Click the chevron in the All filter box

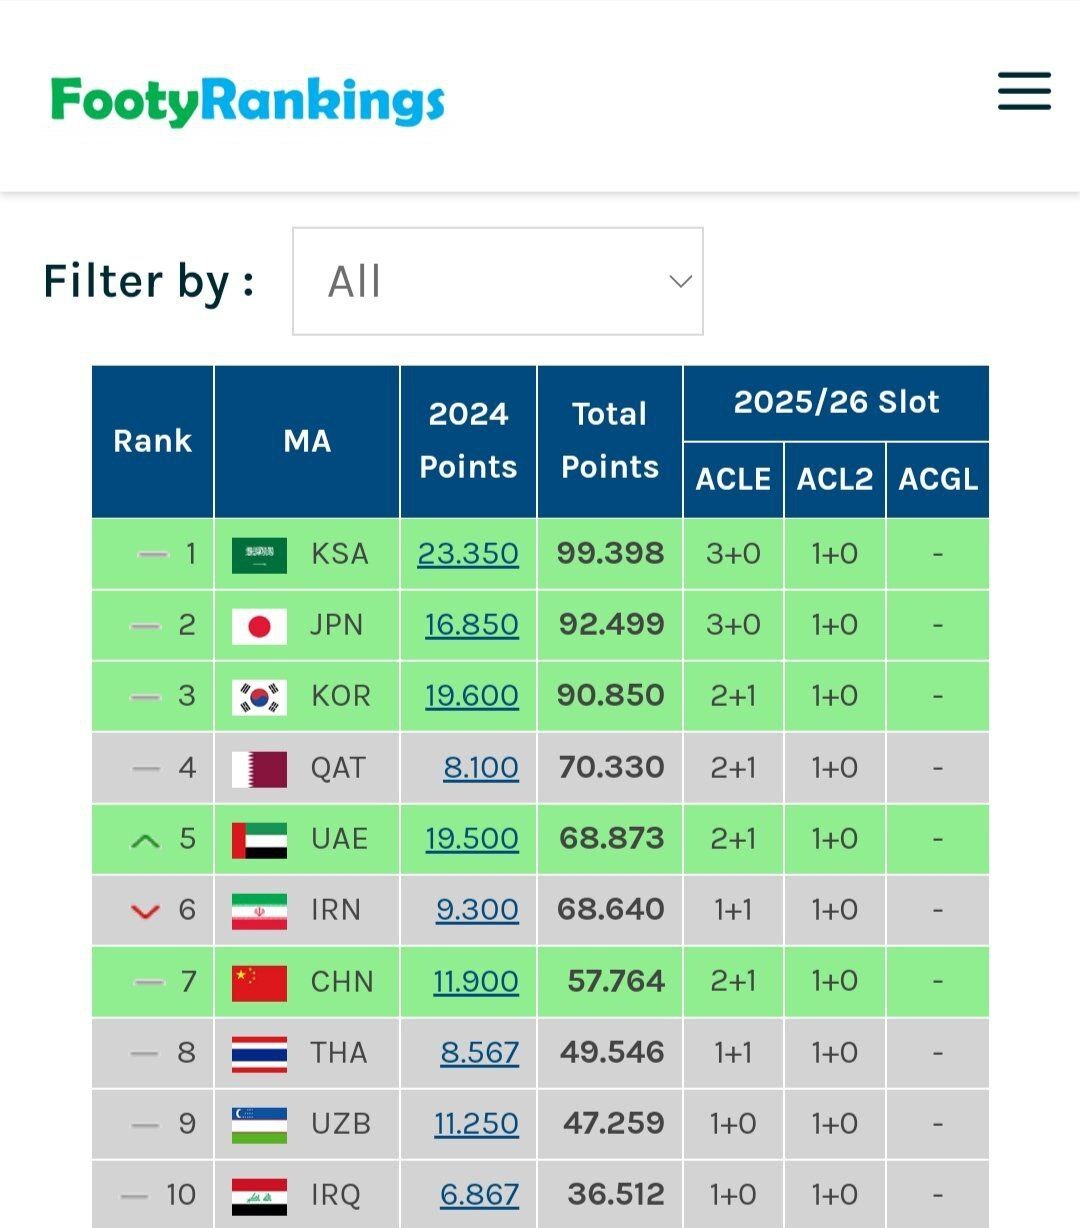pyautogui.click(x=679, y=281)
